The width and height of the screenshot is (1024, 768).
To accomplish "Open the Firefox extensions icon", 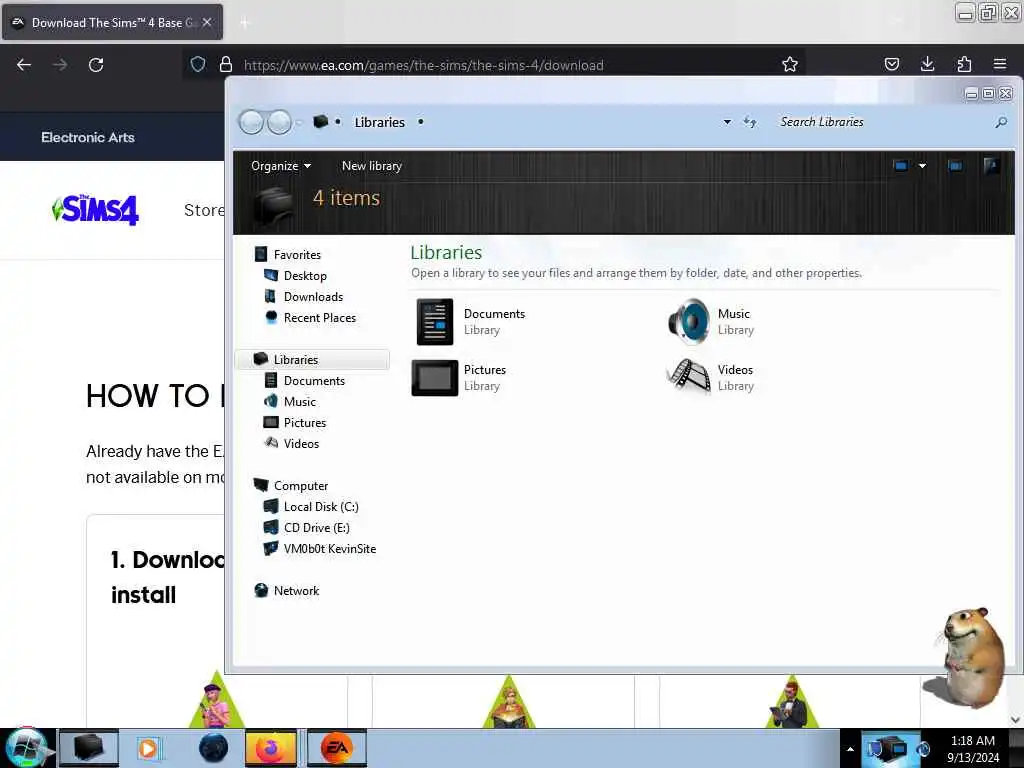I will click(964, 64).
